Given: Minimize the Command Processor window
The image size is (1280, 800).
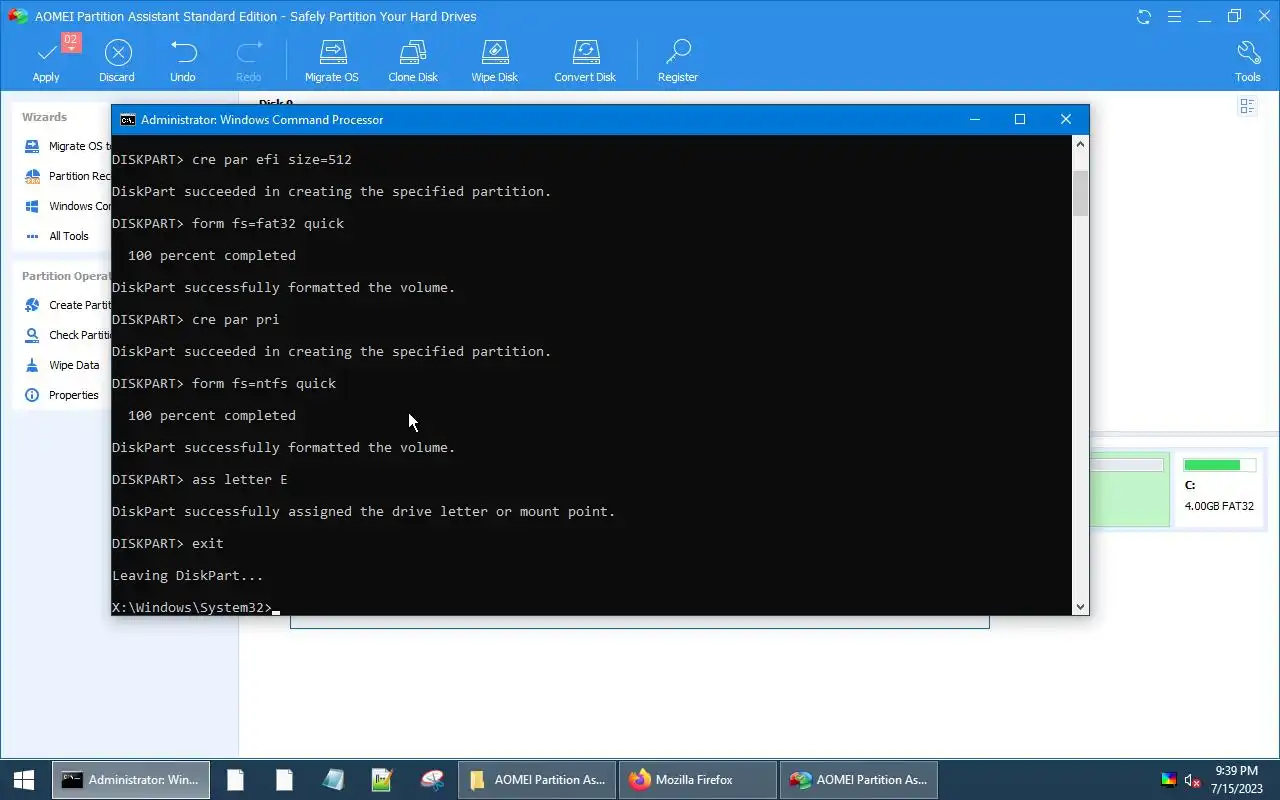Looking at the screenshot, I should pyautogui.click(x=975, y=119).
